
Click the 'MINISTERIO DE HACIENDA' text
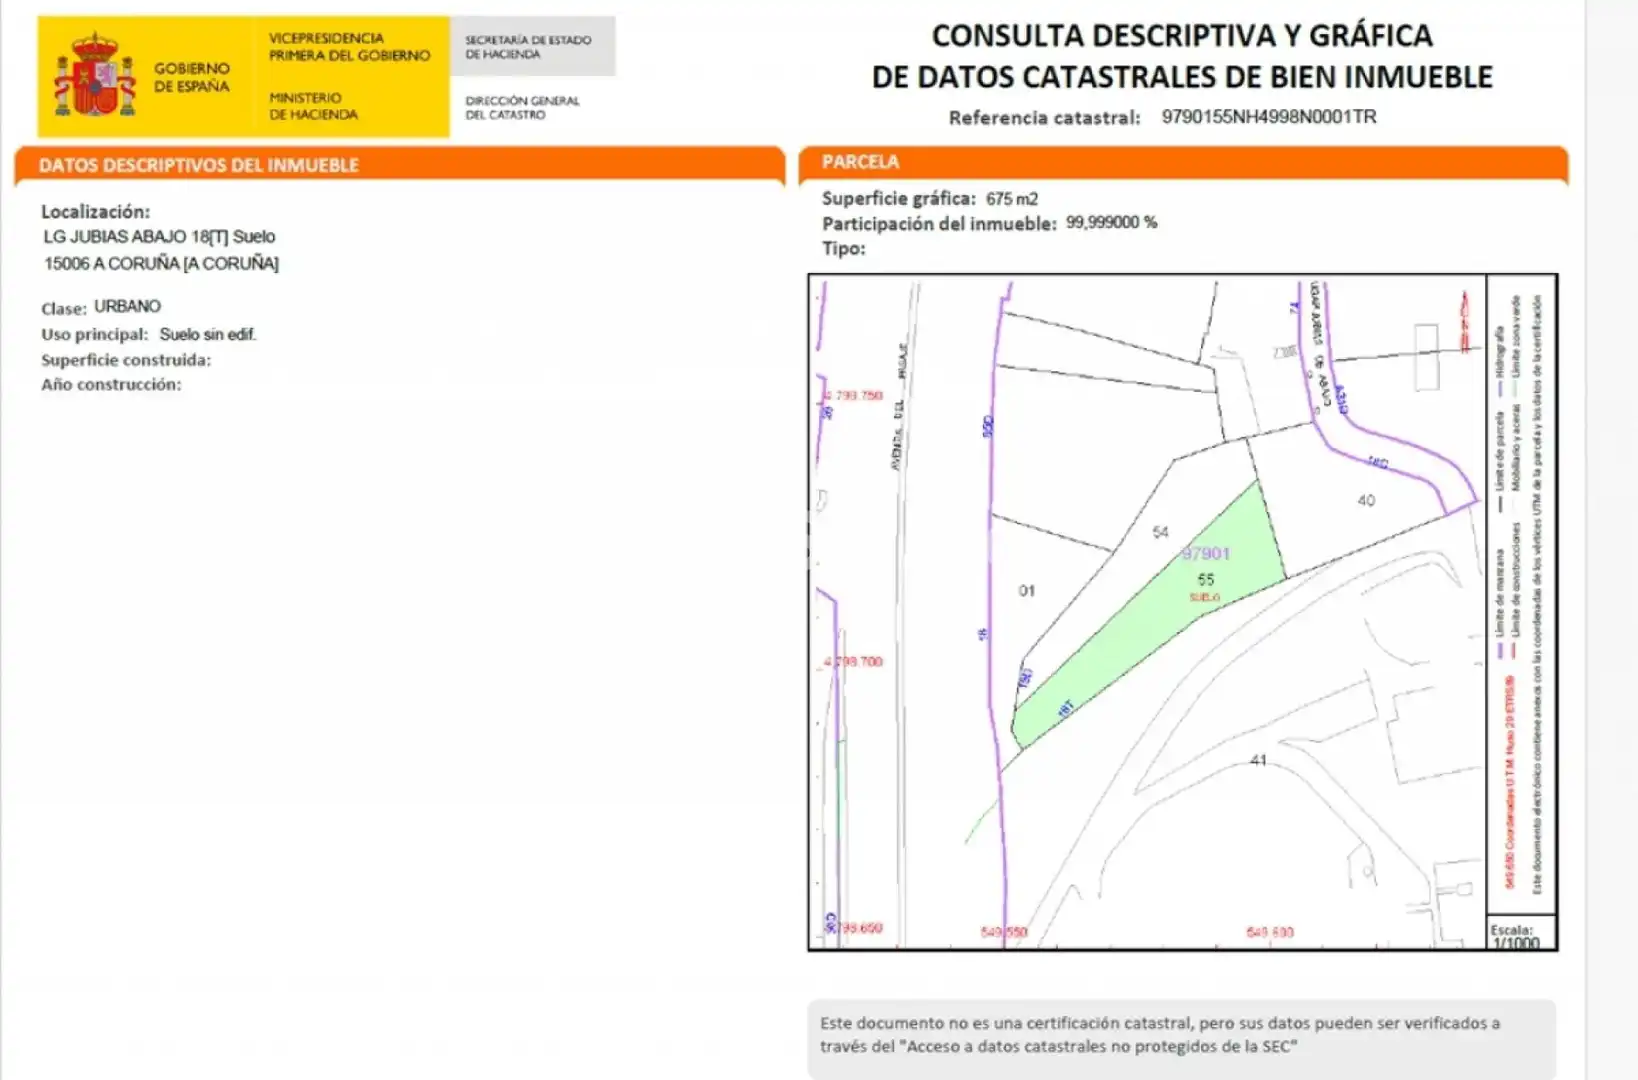coord(313,106)
